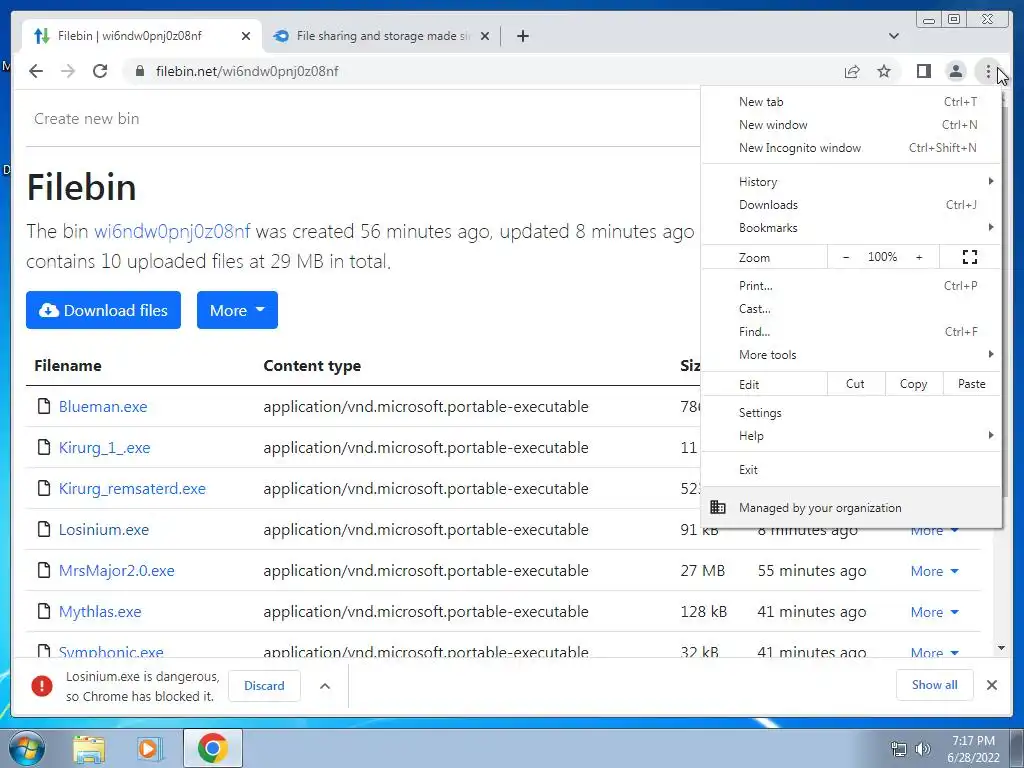
Task: Click the browser forward arrow
Action: [x=68, y=71]
